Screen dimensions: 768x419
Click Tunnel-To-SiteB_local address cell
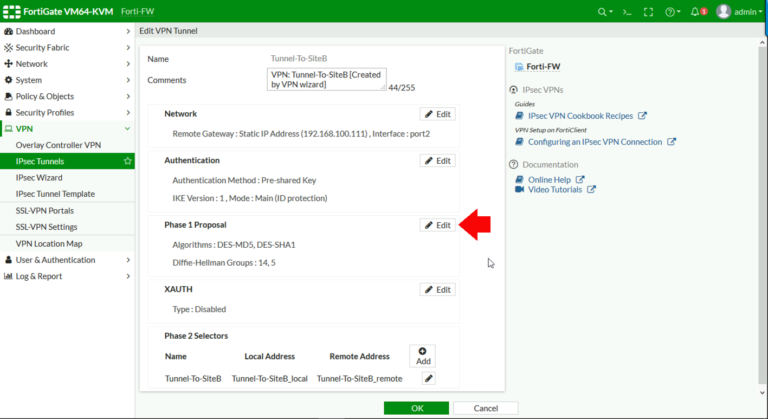269,378
